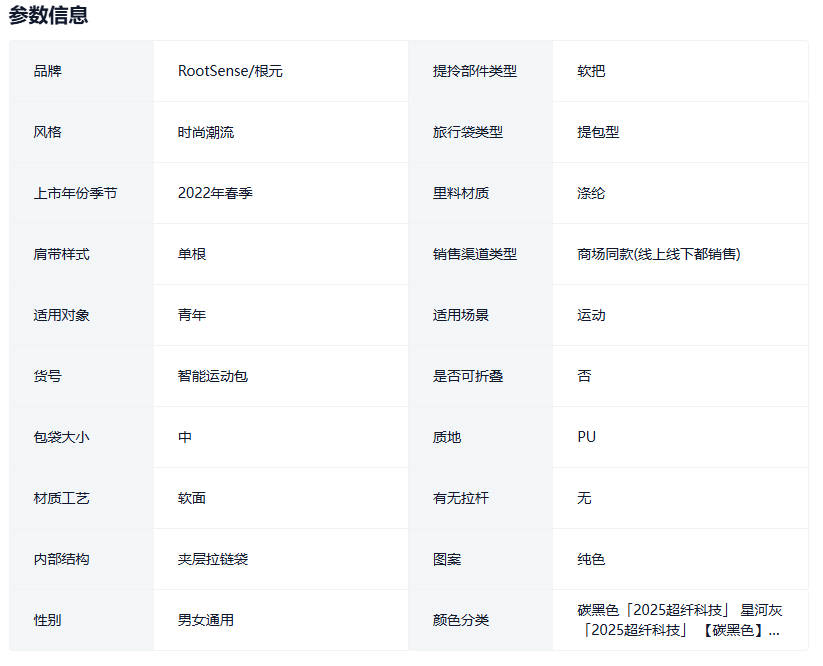Click 商场同款(线上线下都销售) sales channel value

[658, 254]
